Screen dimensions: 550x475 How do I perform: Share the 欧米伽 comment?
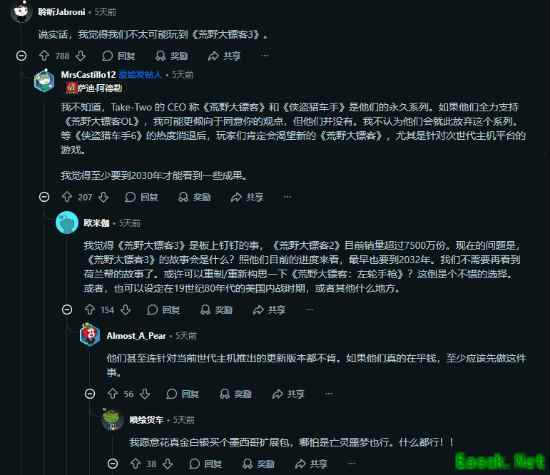pyautogui.click(x=269, y=310)
